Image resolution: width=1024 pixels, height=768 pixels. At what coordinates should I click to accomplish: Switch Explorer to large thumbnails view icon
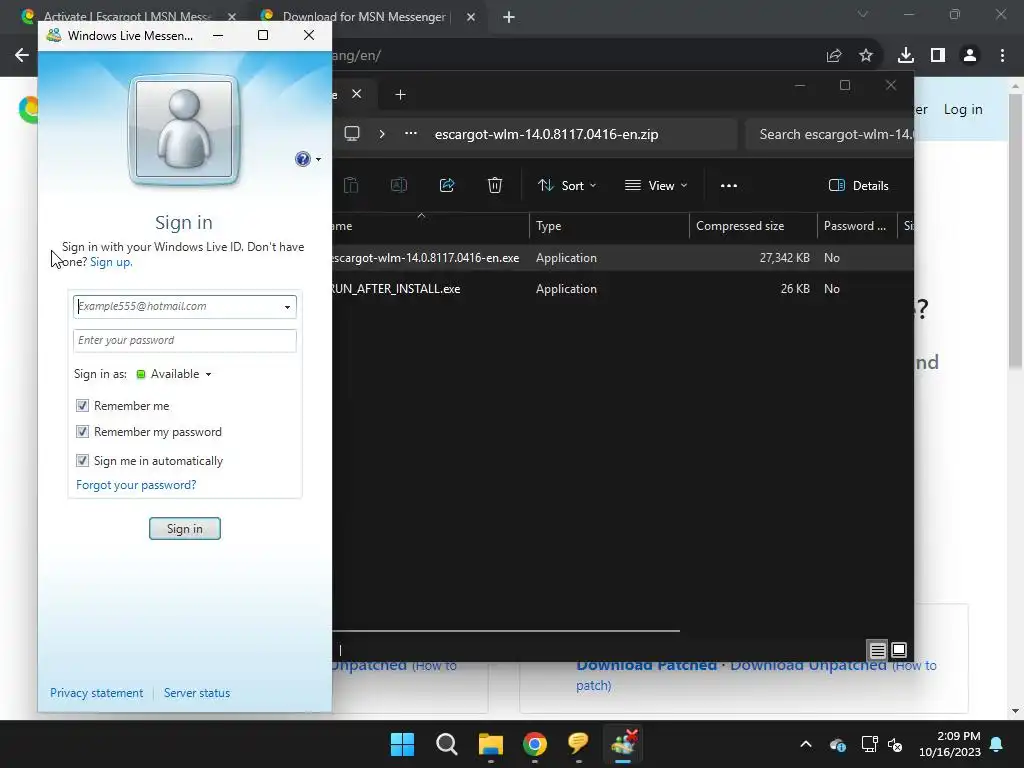(x=899, y=650)
